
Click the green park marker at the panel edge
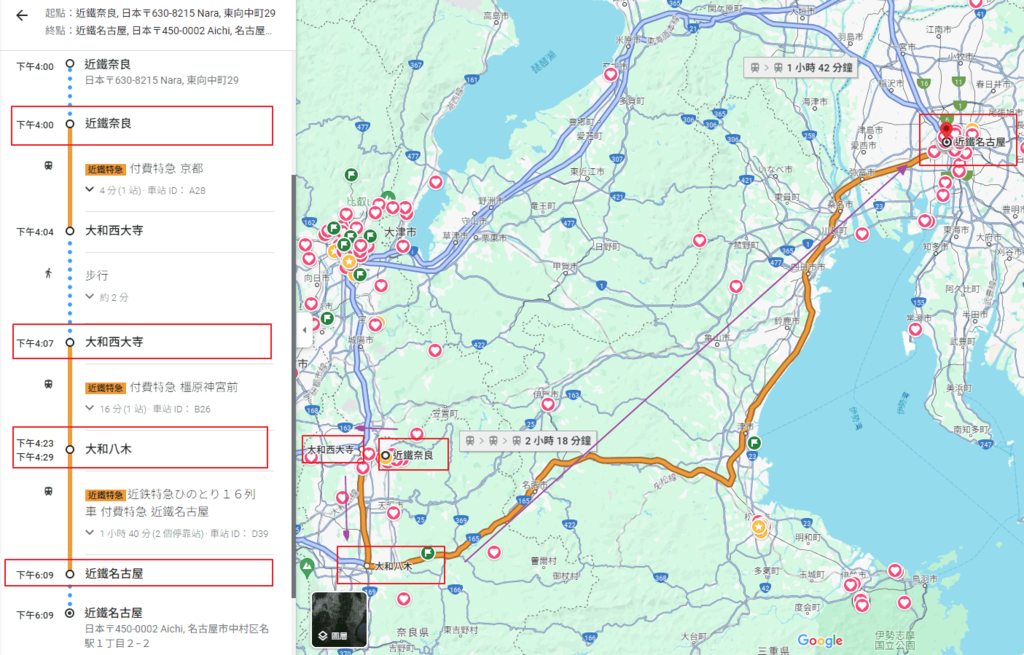[x=307, y=566]
